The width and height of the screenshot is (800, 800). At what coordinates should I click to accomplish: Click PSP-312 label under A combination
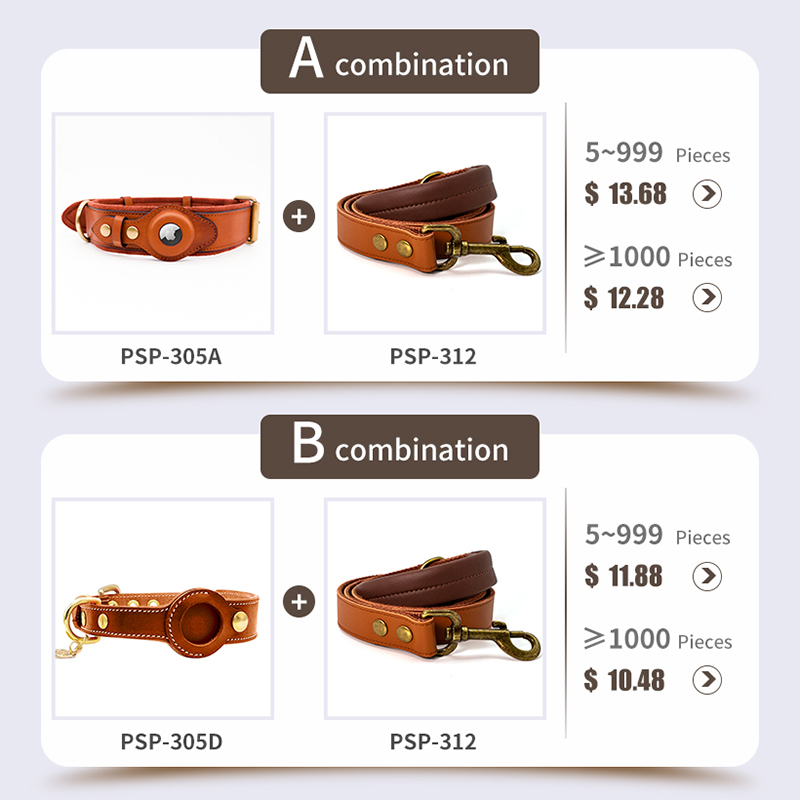(433, 355)
